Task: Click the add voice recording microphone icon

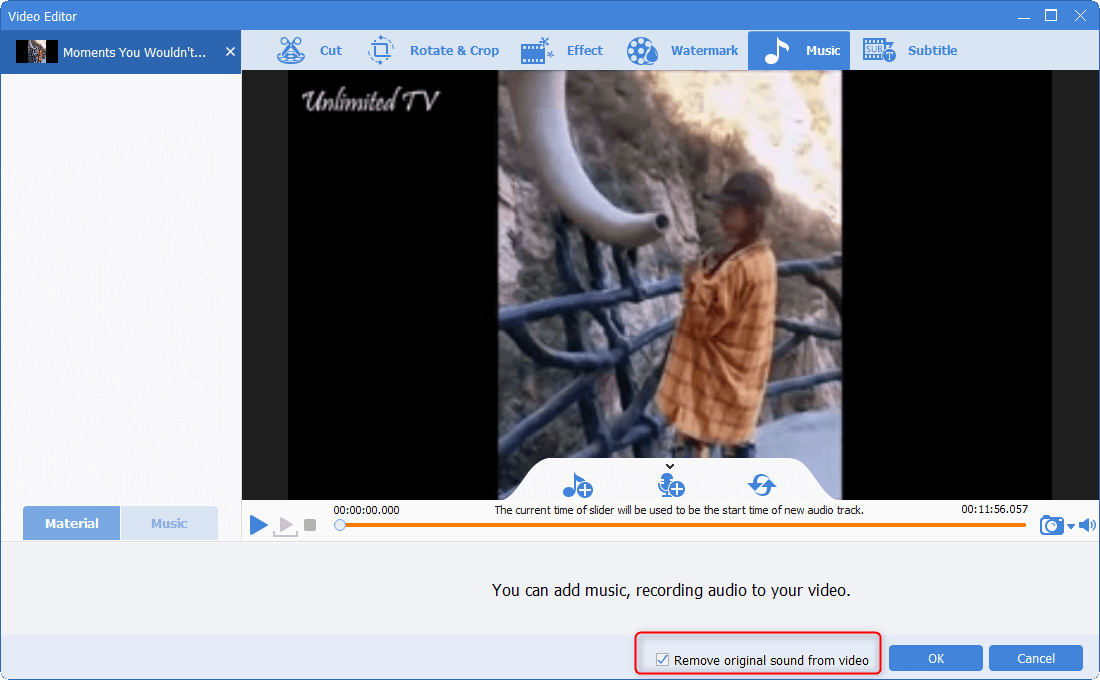Action: point(670,486)
